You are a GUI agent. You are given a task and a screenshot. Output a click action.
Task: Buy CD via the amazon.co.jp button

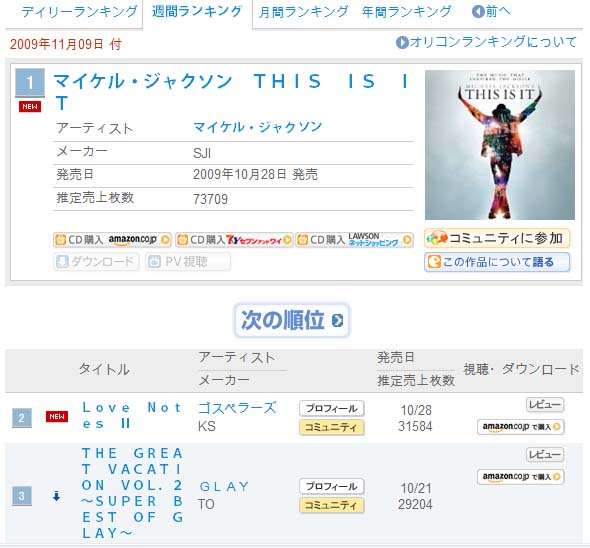(x=112, y=240)
